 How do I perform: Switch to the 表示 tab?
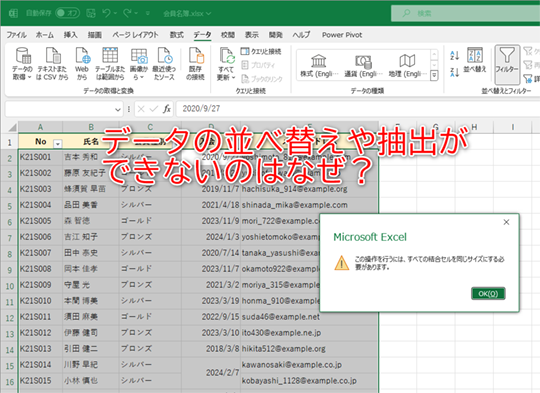coord(252,35)
